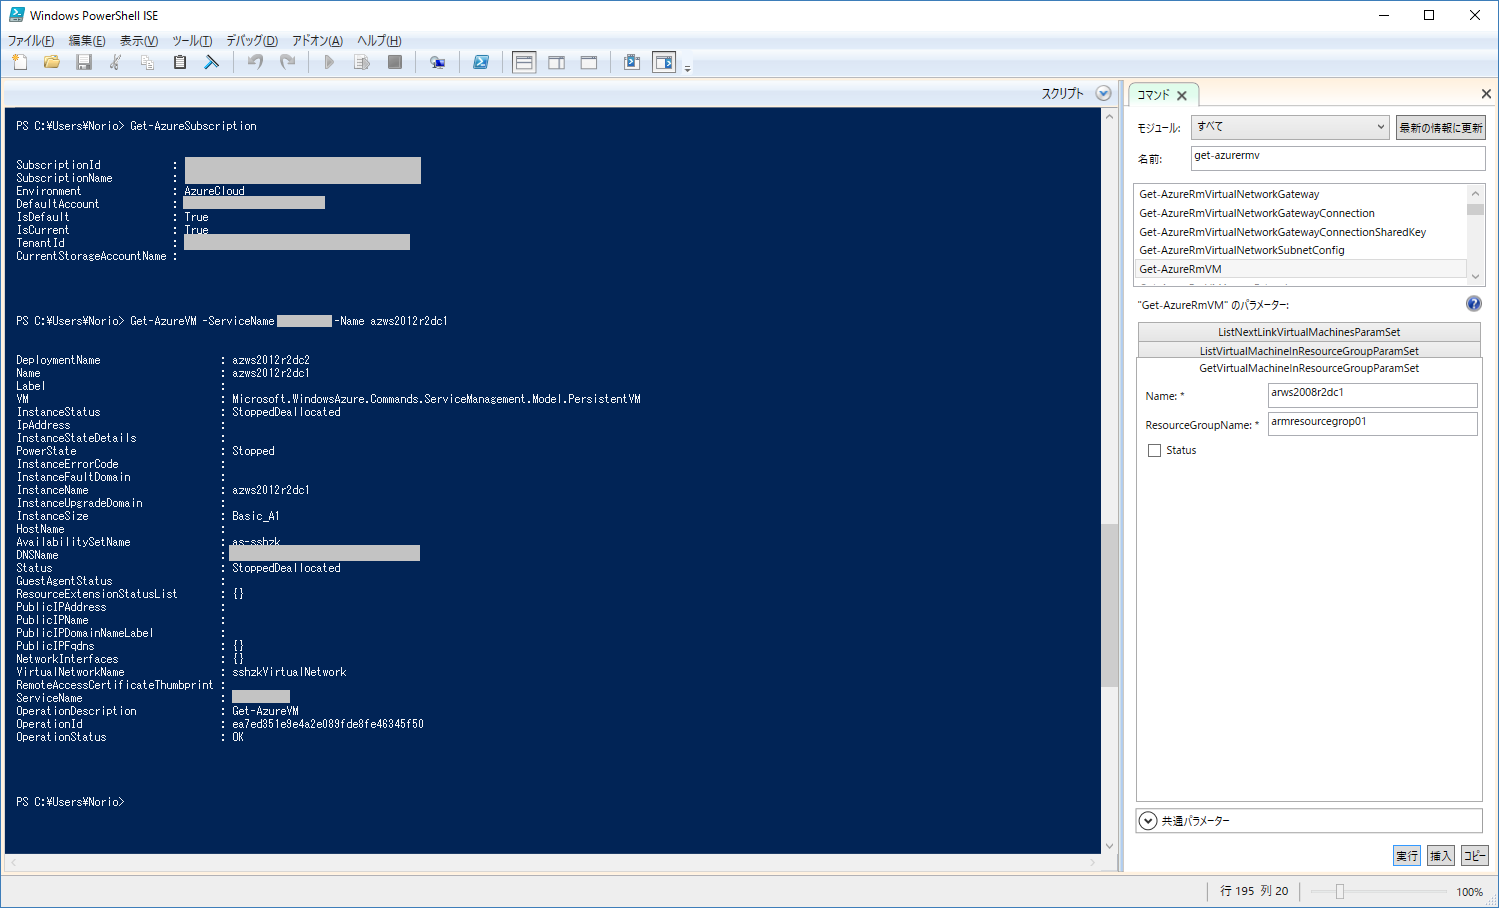Stop operation toolbar icon
This screenshot has height=908, width=1499.
(395, 62)
